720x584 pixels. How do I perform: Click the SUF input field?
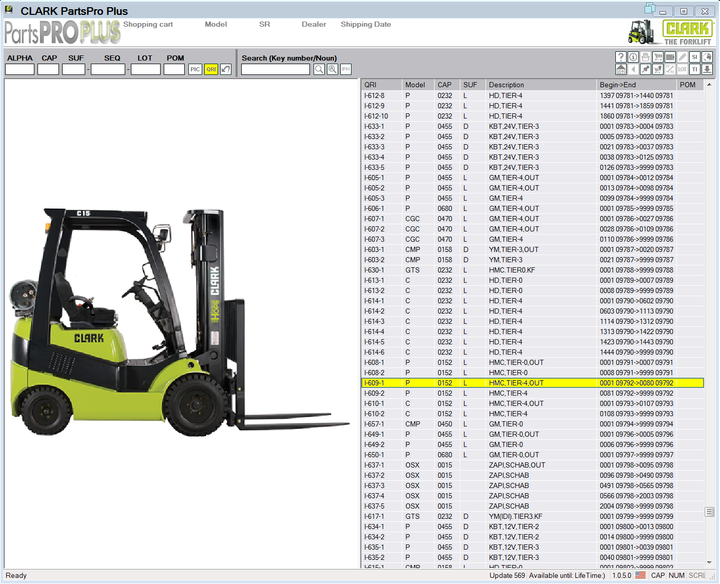pyautogui.click(x=74, y=69)
